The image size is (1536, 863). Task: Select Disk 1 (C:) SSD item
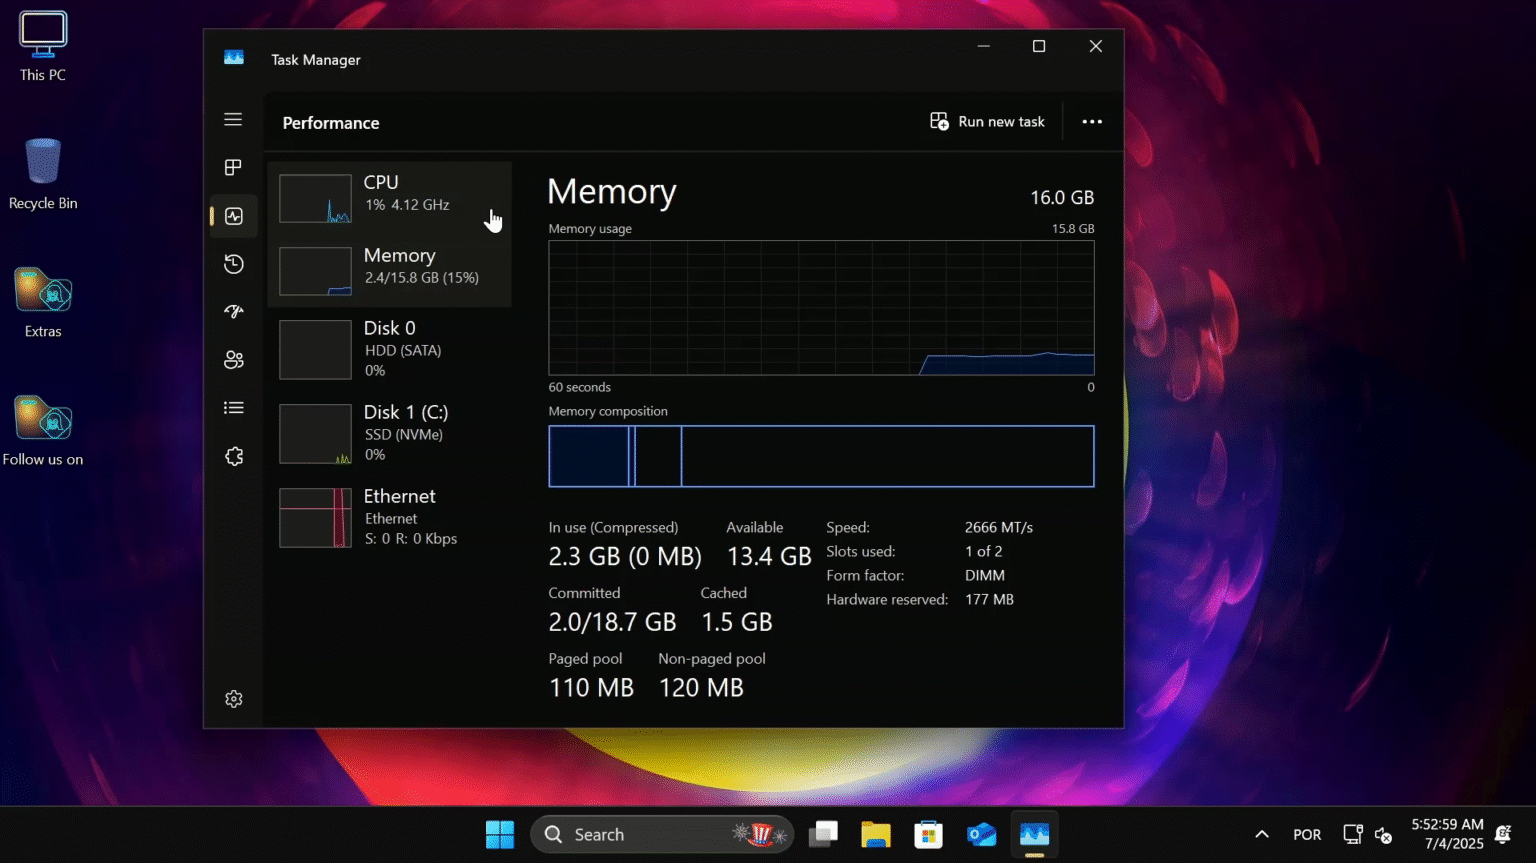(x=390, y=433)
